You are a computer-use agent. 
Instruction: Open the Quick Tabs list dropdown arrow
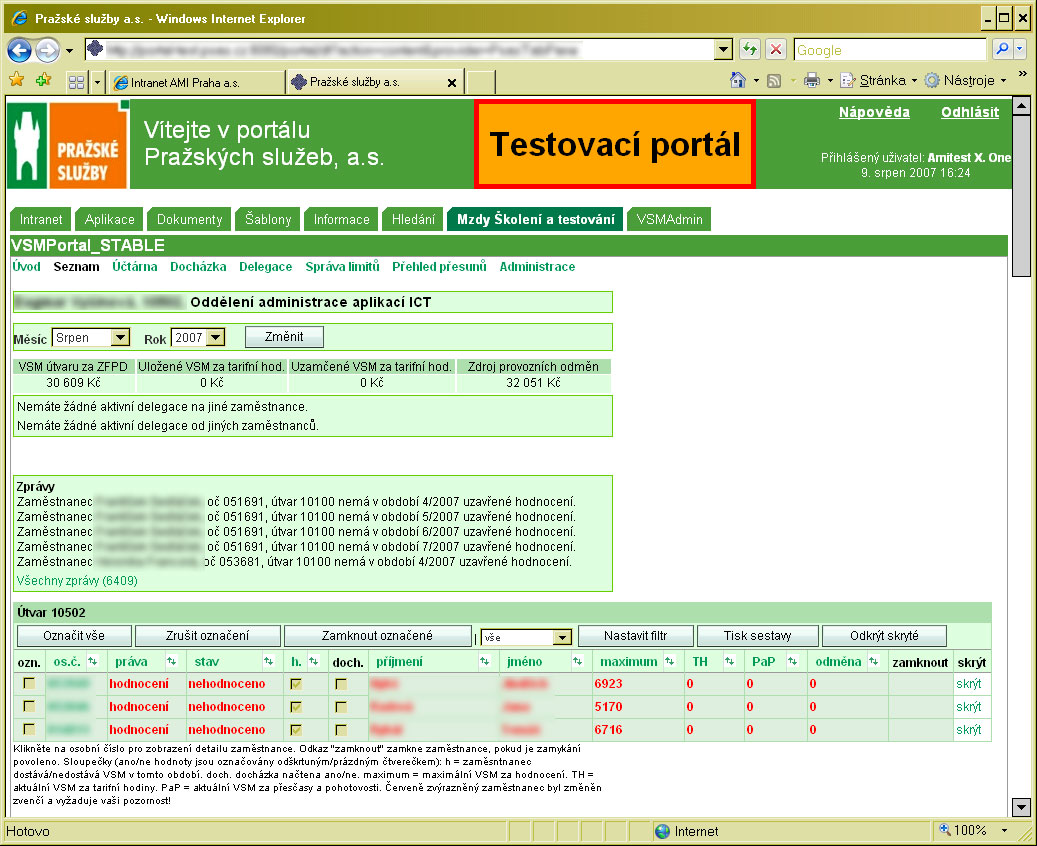tap(97, 82)
